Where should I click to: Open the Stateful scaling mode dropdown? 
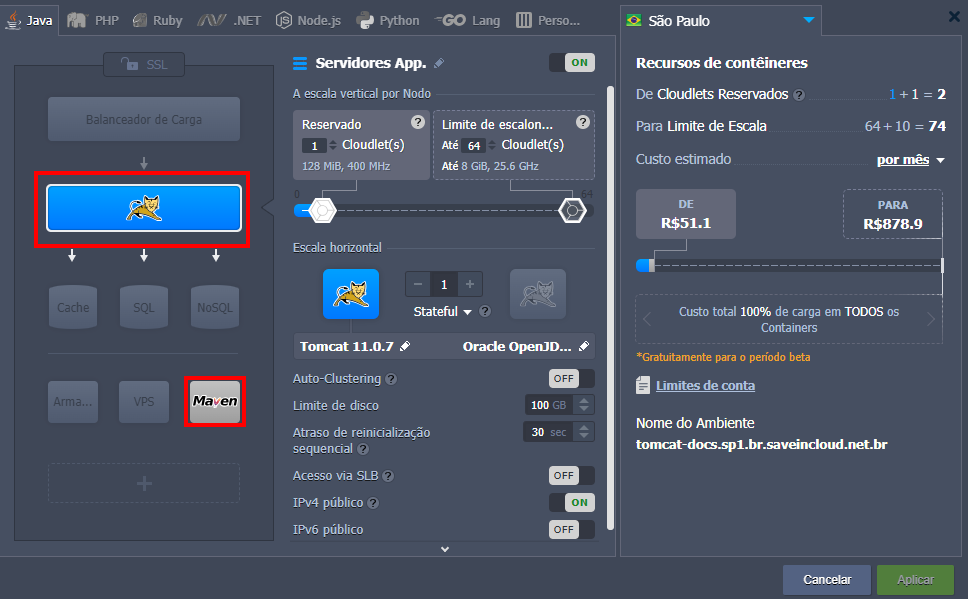442,312
